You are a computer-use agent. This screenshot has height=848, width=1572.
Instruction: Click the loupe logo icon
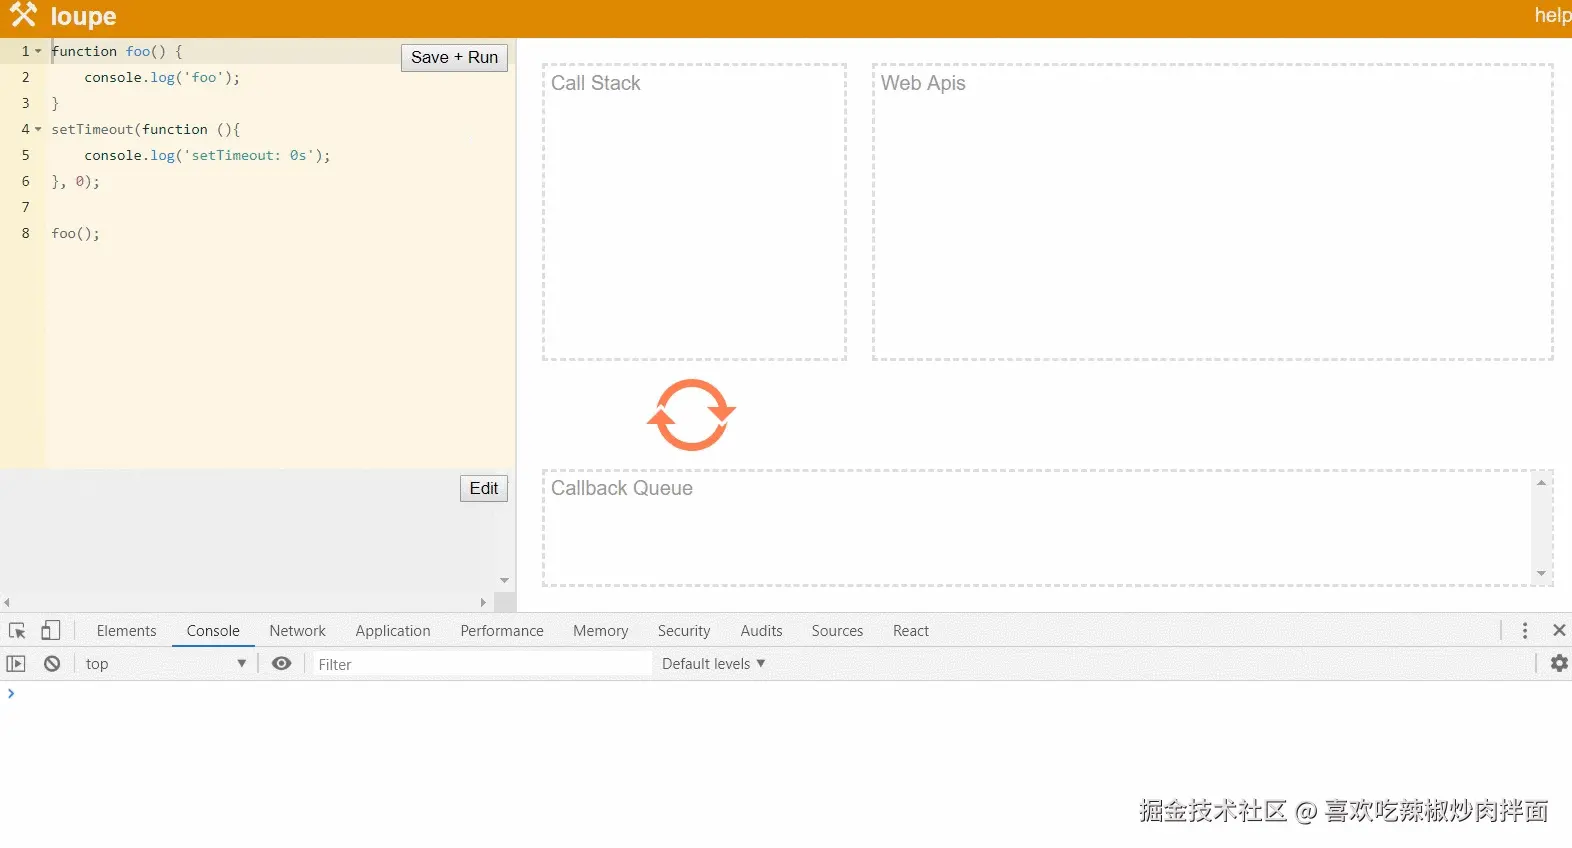point(23,15)
